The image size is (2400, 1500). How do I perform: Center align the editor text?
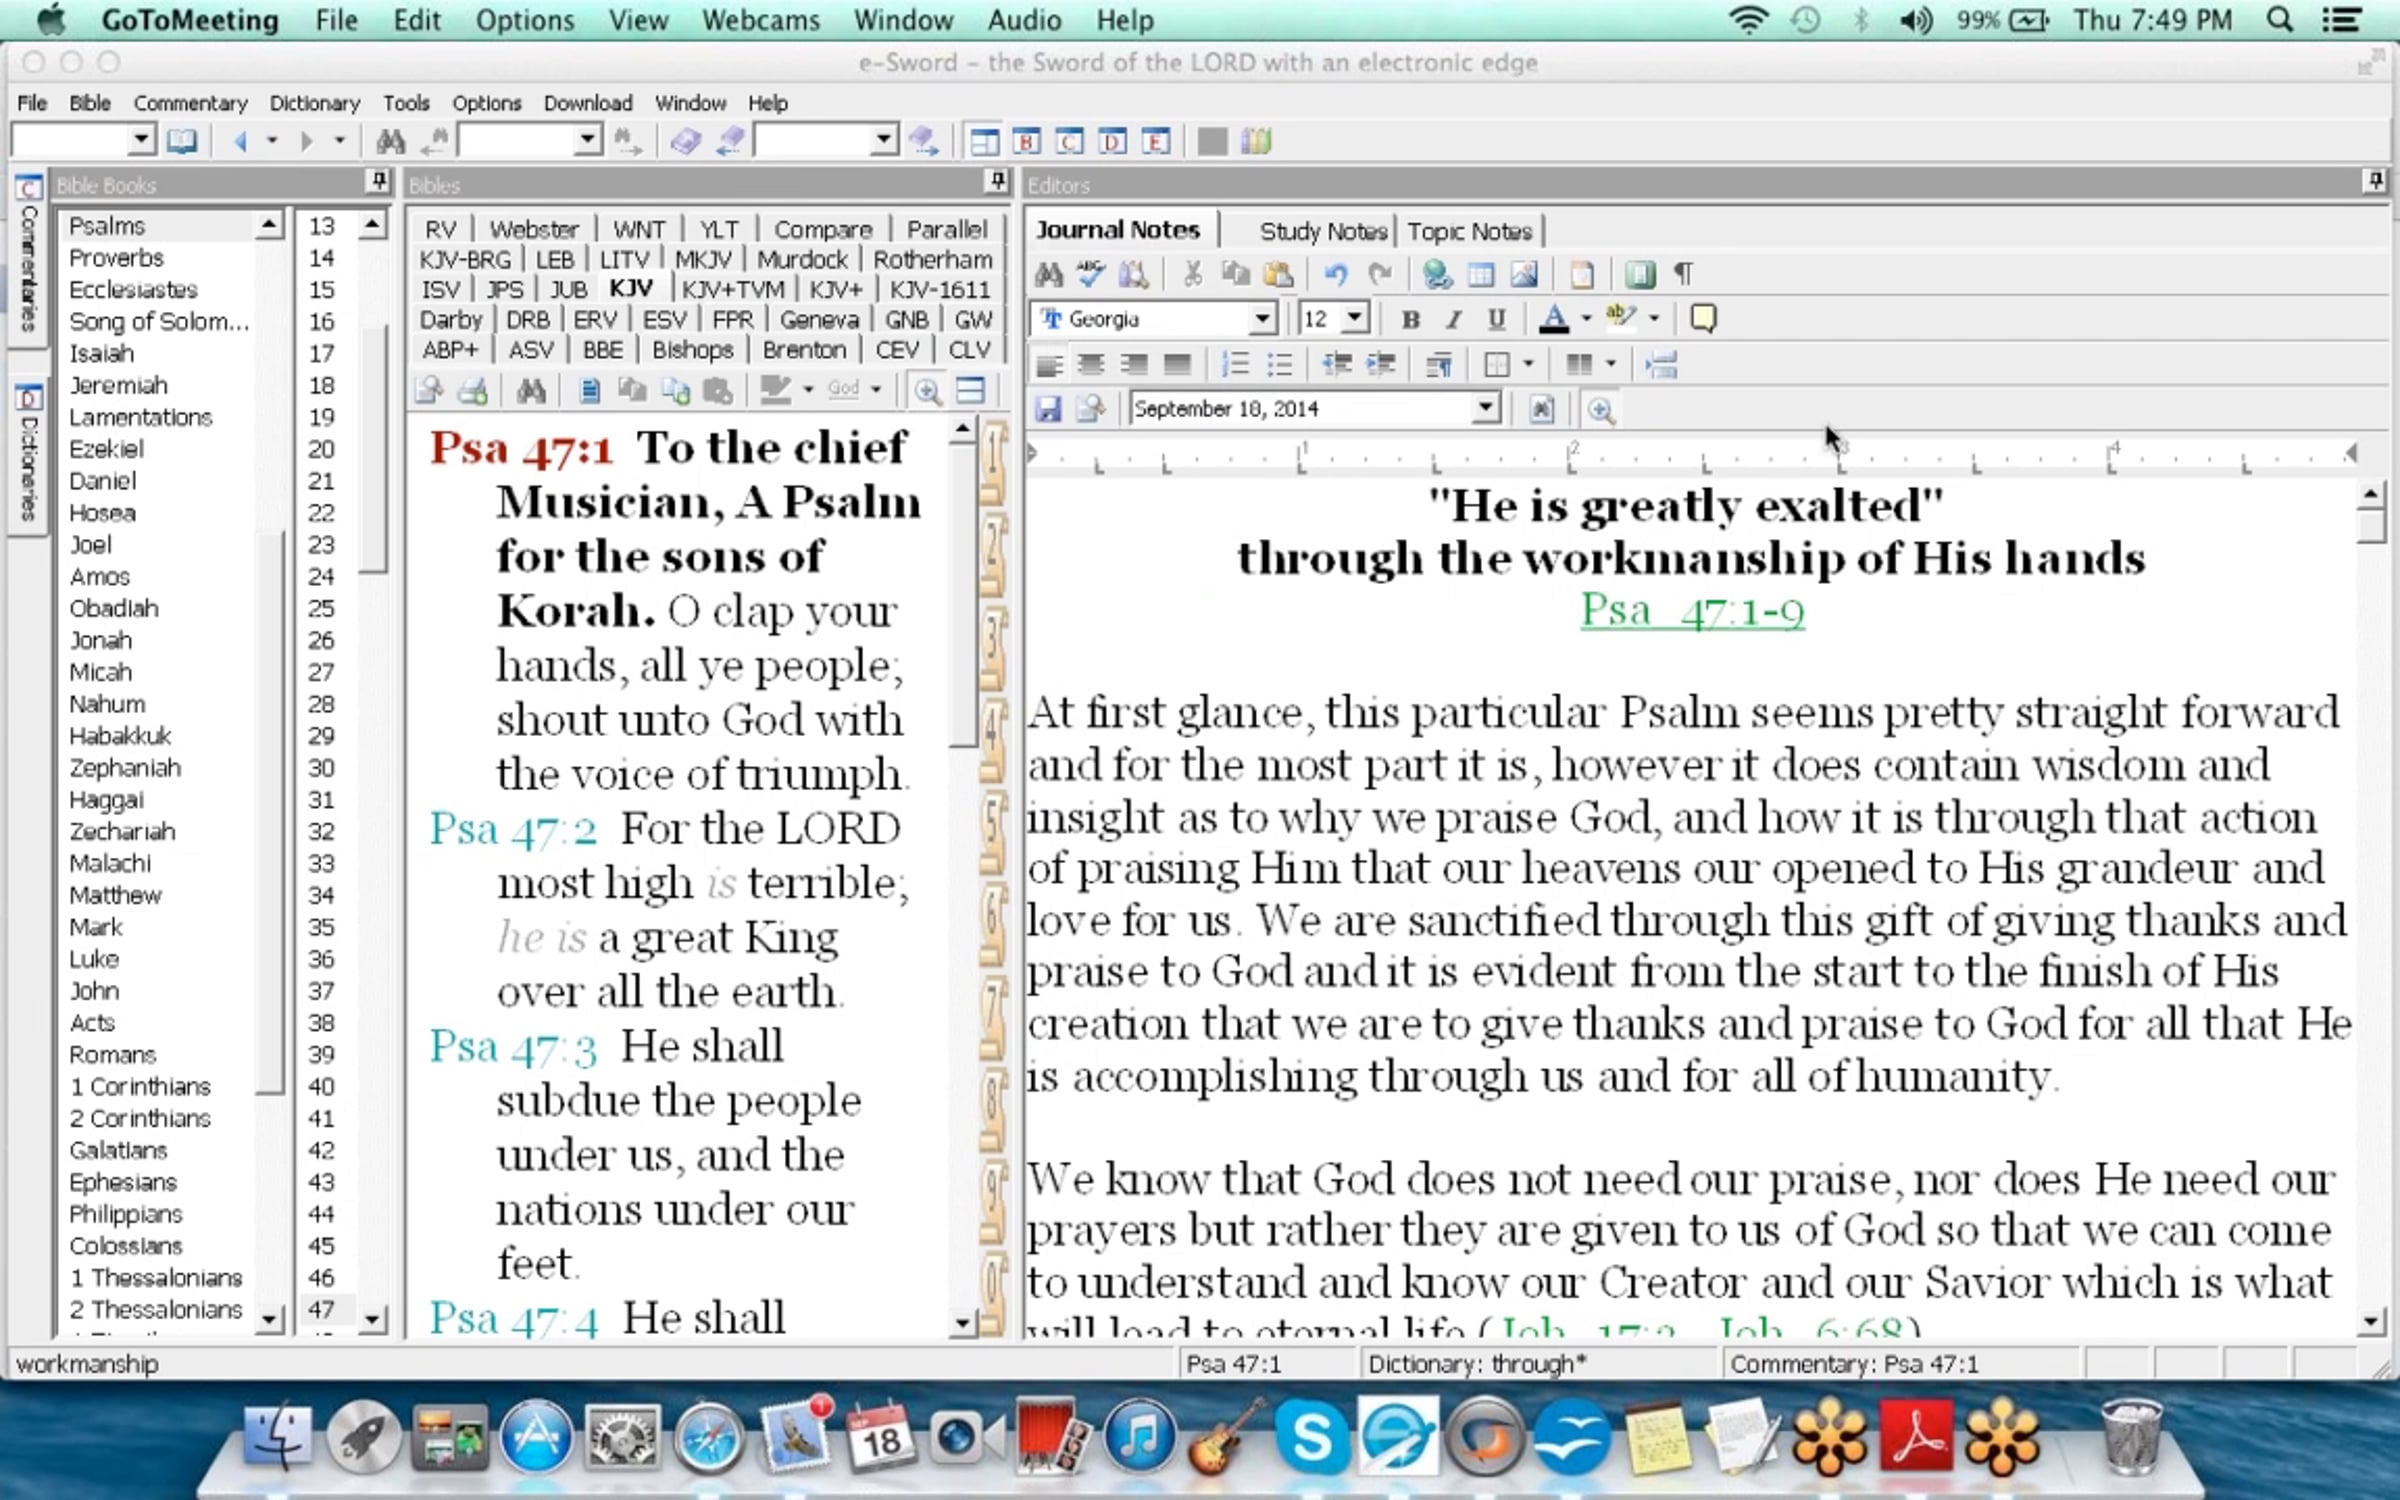pos(1091,365)
